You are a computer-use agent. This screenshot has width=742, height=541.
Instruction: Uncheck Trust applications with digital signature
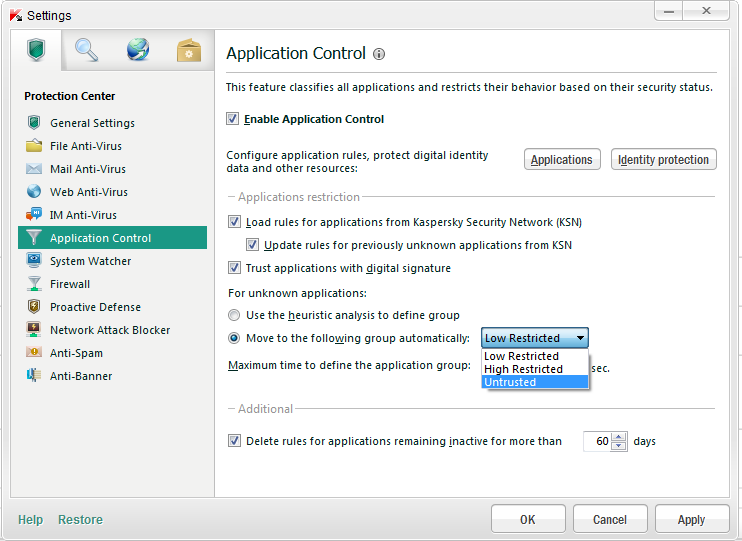coord(235,268)
